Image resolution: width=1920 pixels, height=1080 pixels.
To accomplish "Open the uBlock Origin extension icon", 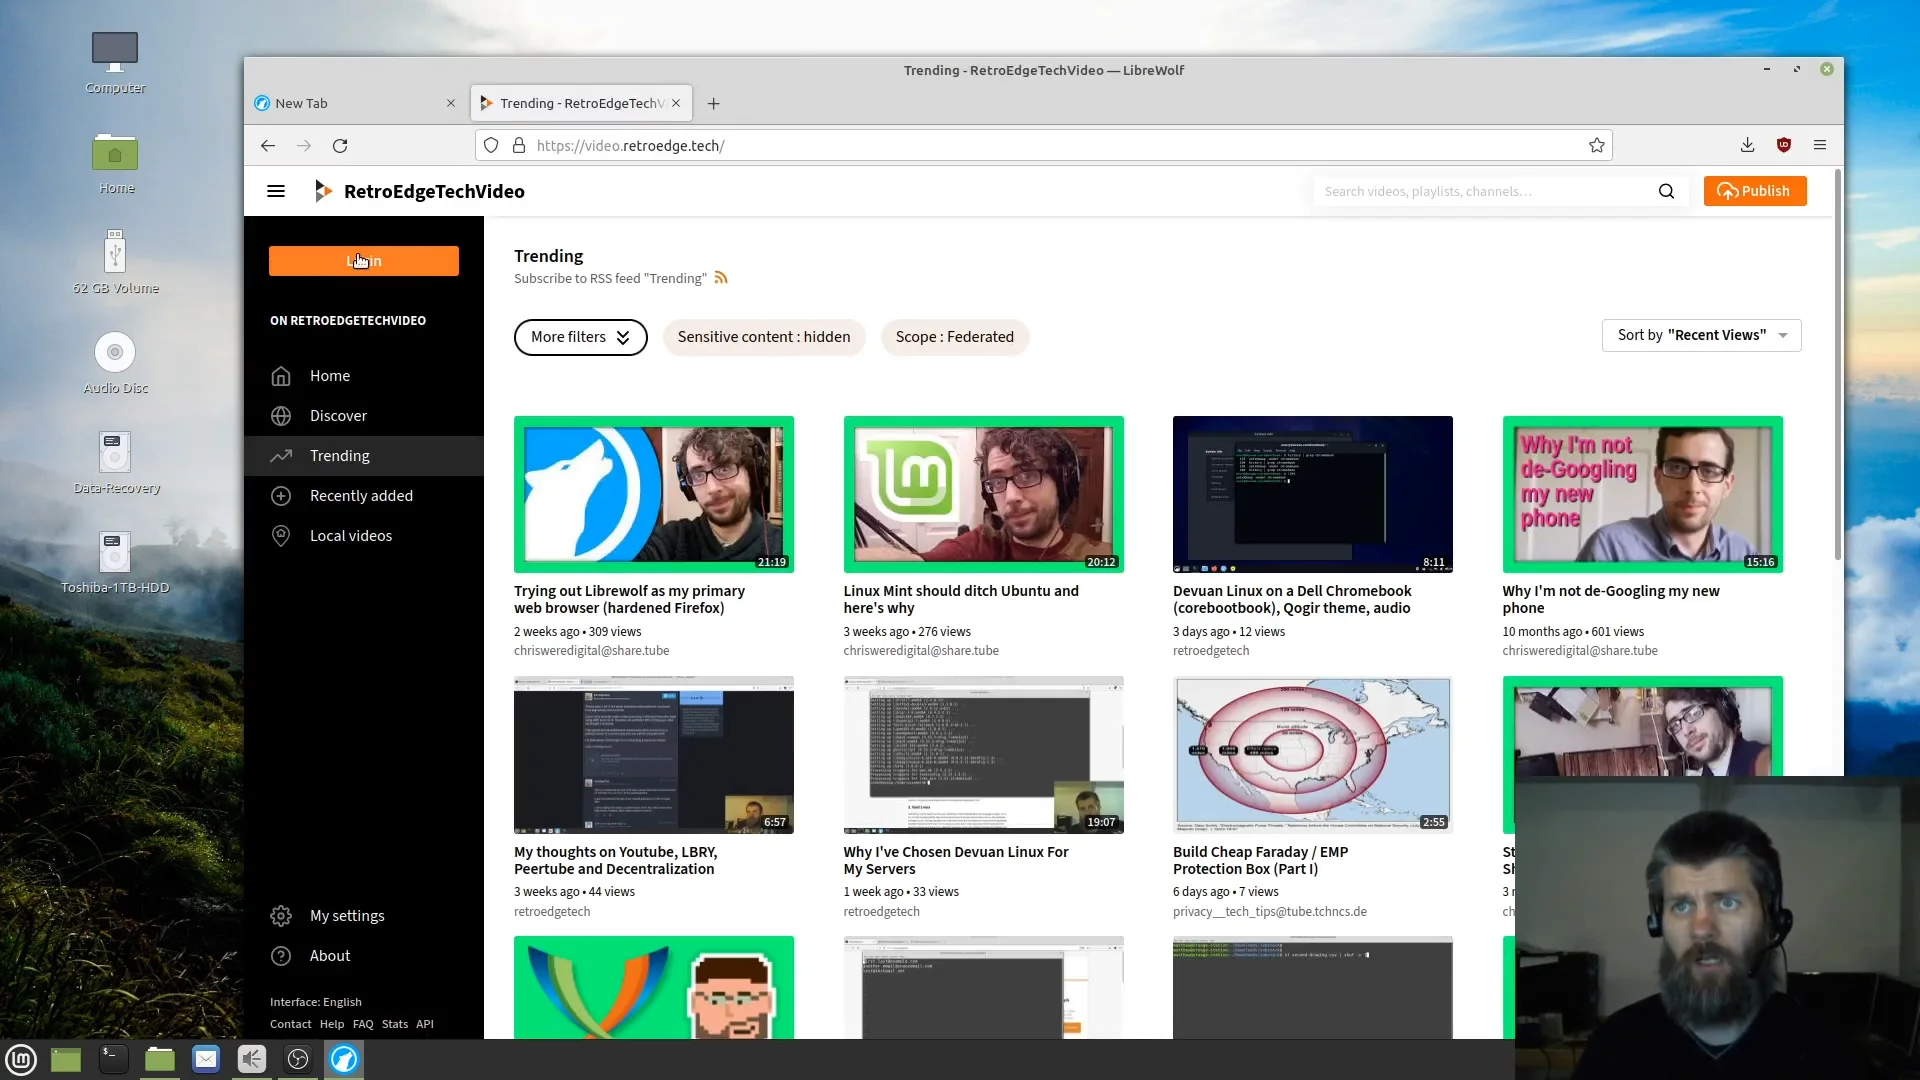I will pos(1784,146).
